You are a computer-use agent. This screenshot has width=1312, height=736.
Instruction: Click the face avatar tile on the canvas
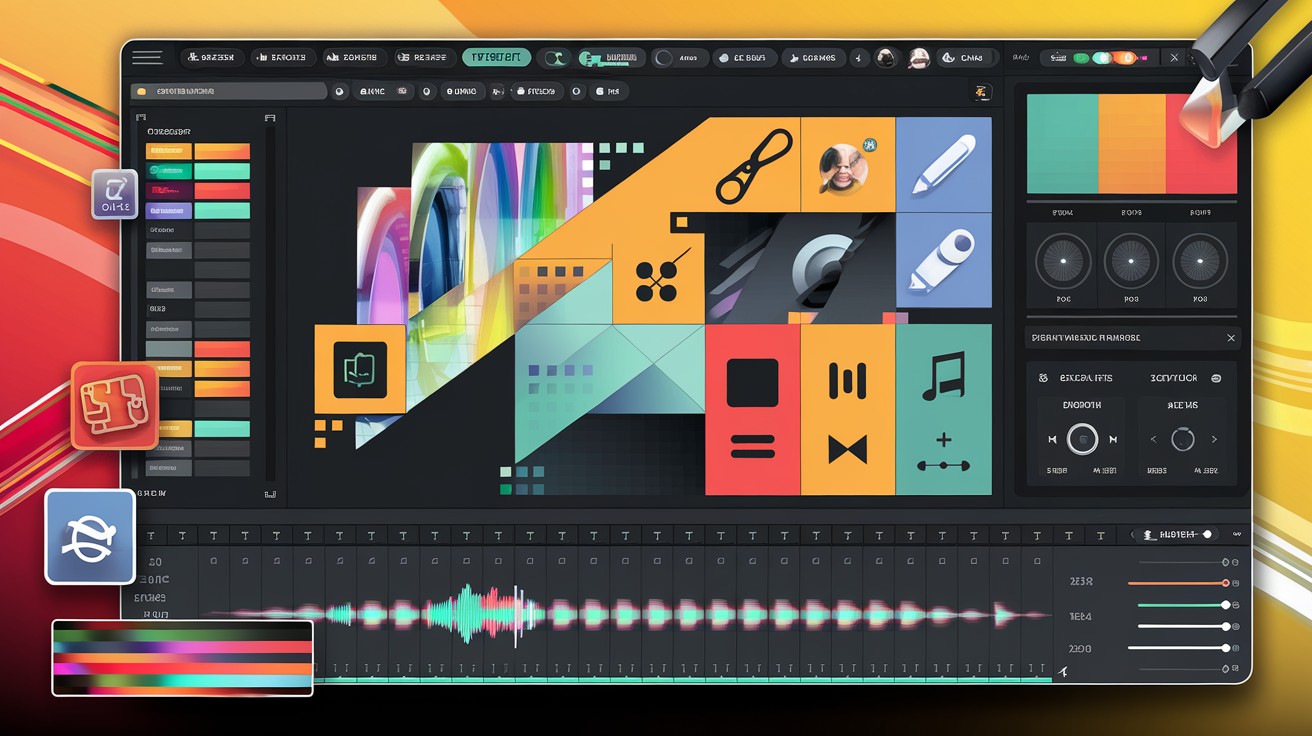848,165
